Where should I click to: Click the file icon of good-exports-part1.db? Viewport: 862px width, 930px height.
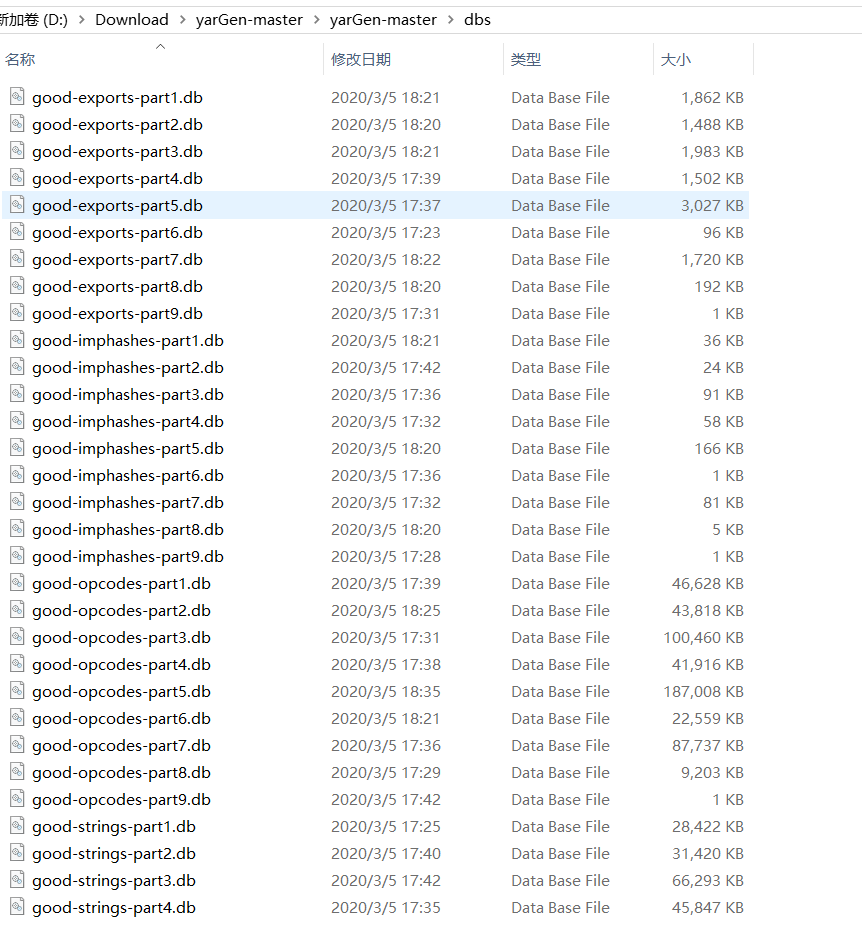17,97
